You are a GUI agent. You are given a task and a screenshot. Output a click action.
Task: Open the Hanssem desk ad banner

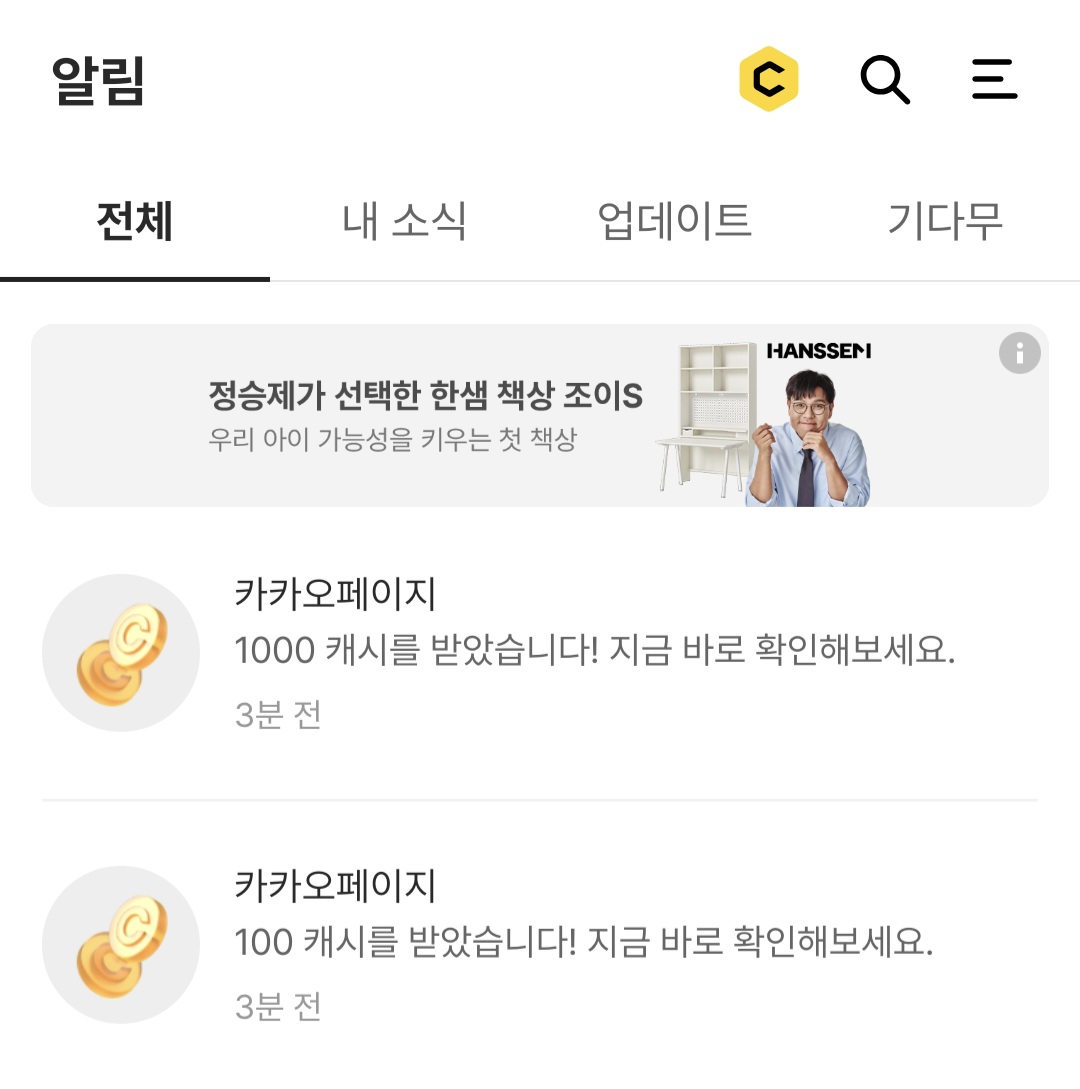(540, 415)
